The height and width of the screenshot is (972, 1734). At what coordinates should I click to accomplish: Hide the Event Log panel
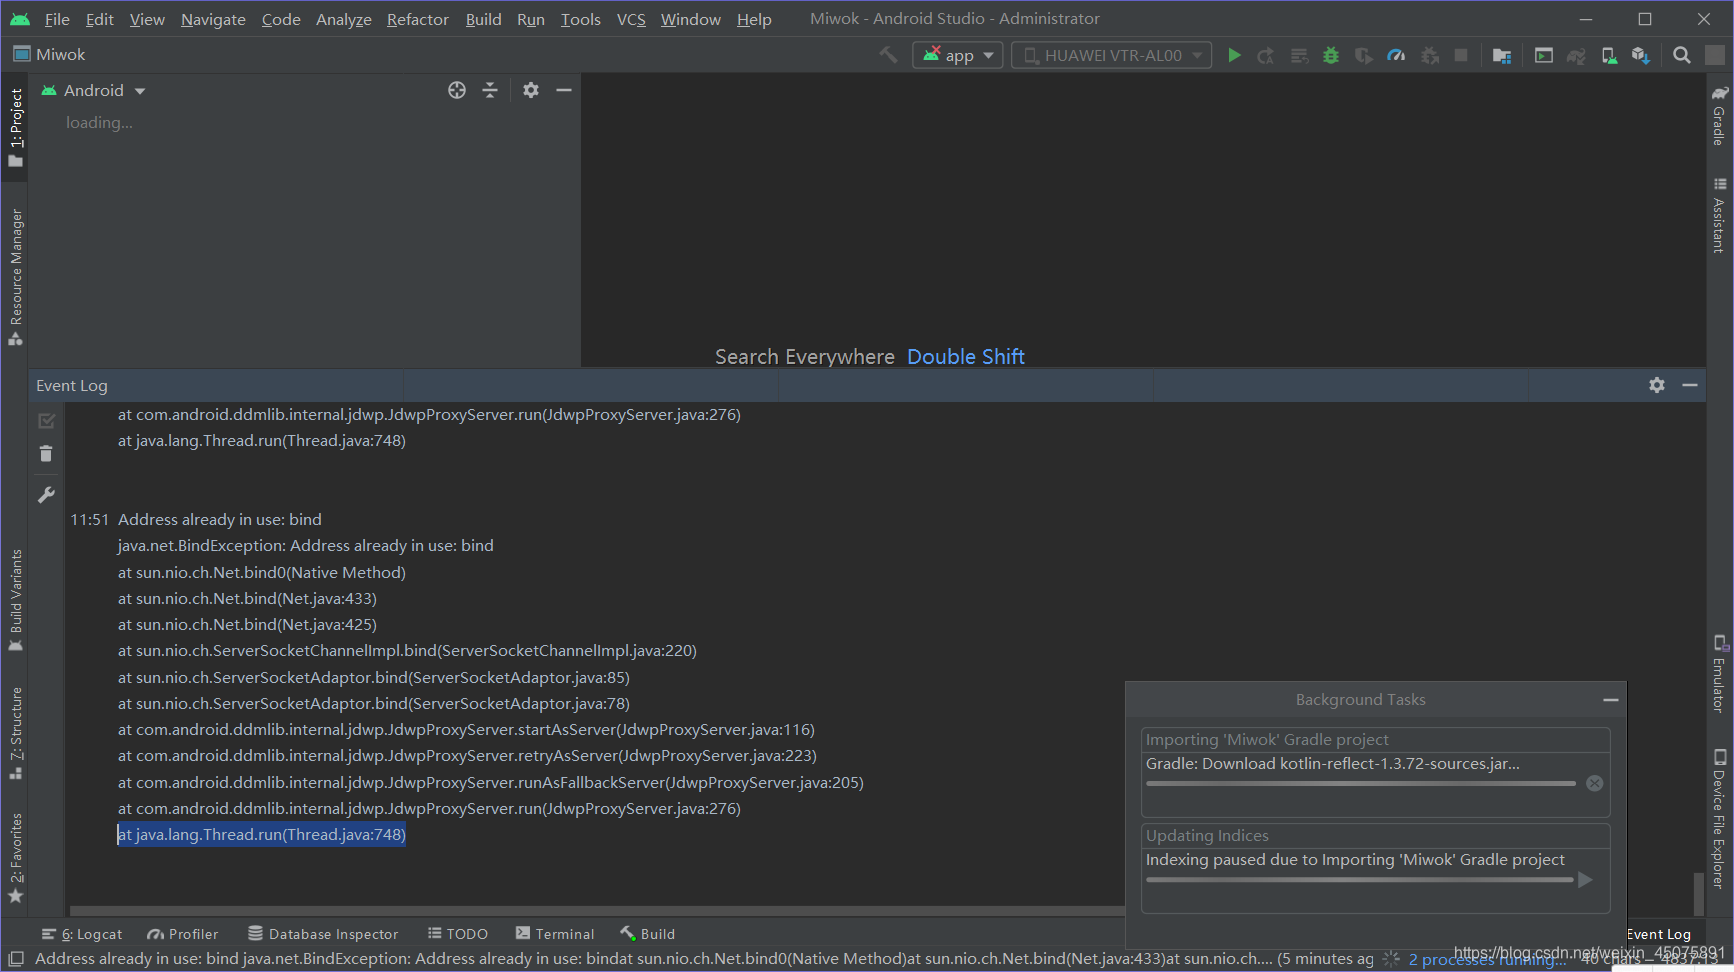click(1690, 385)
